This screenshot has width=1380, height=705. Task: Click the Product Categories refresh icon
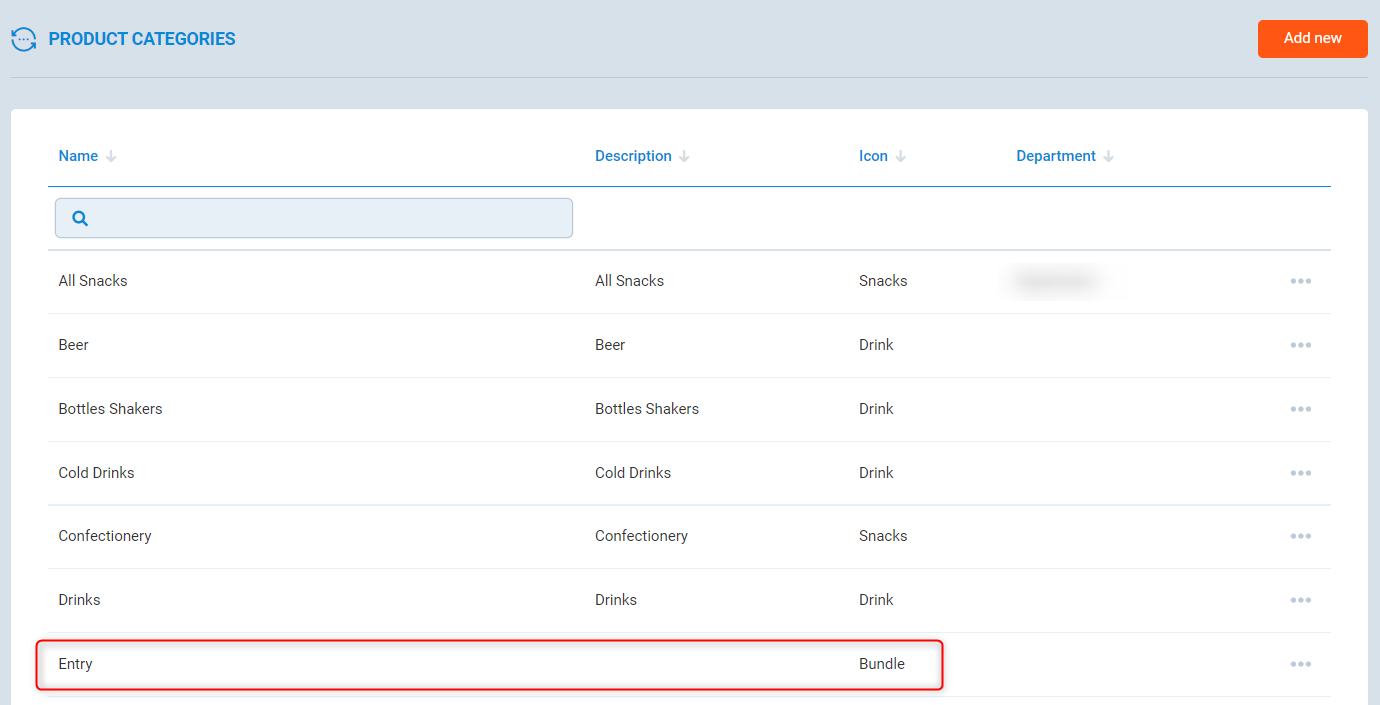coord(24,39)
